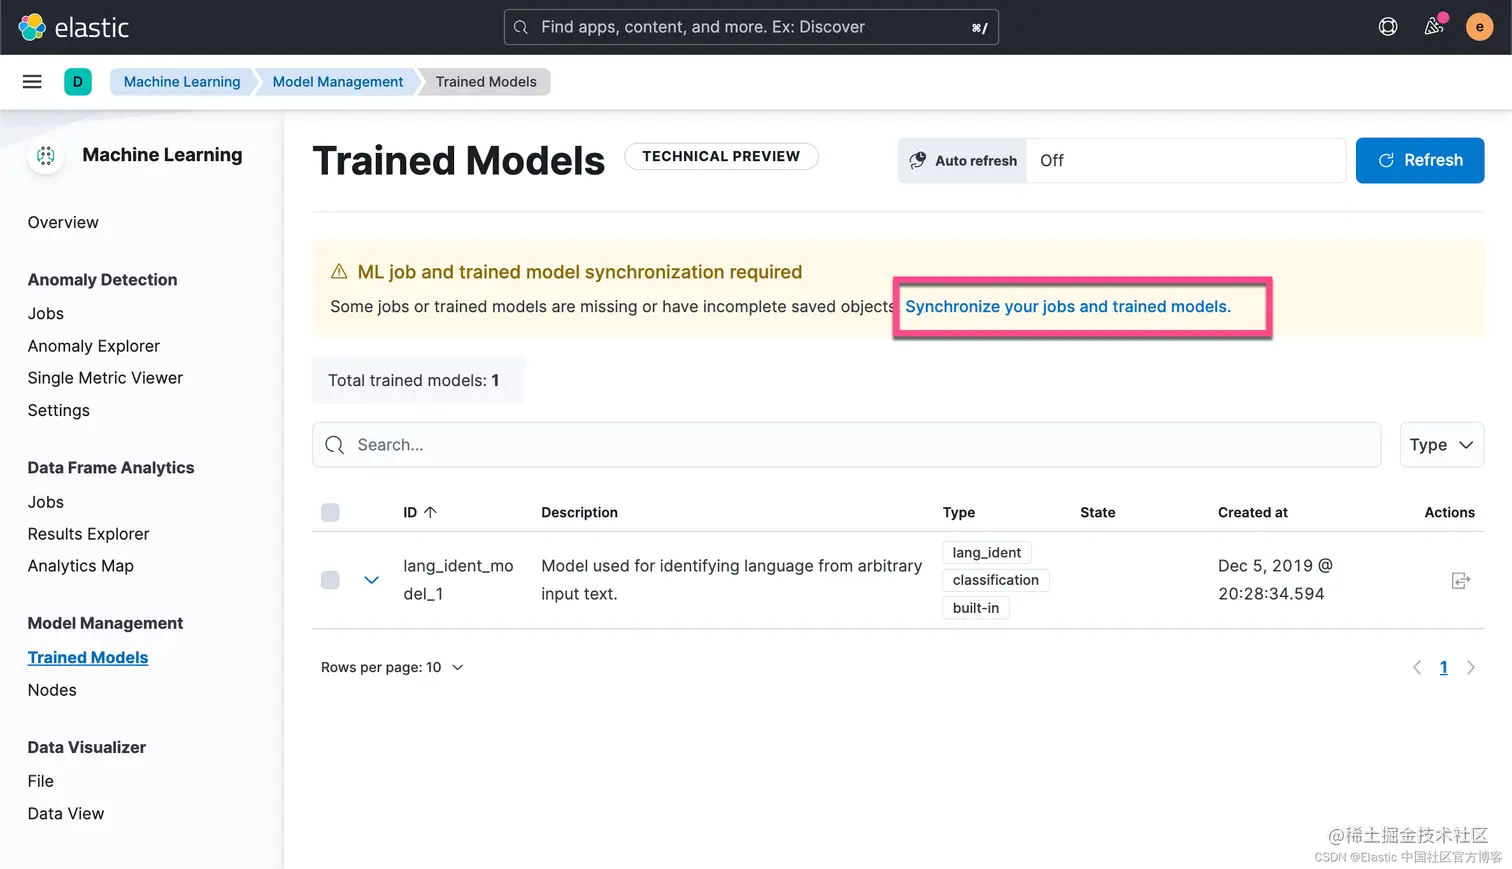
Task: Open Data Frame Analytics Jobs
Action: point(46,502)
